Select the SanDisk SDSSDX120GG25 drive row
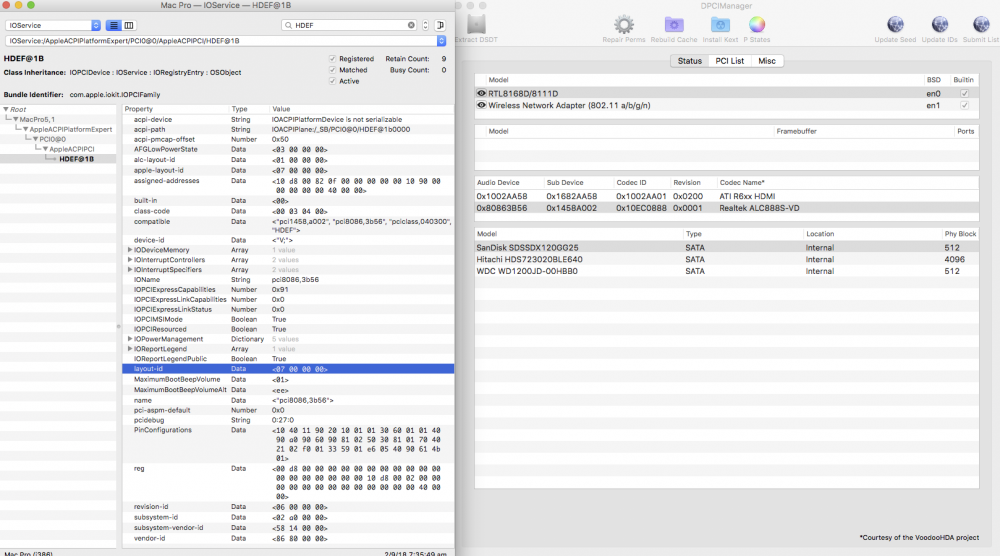 point(726,247)
